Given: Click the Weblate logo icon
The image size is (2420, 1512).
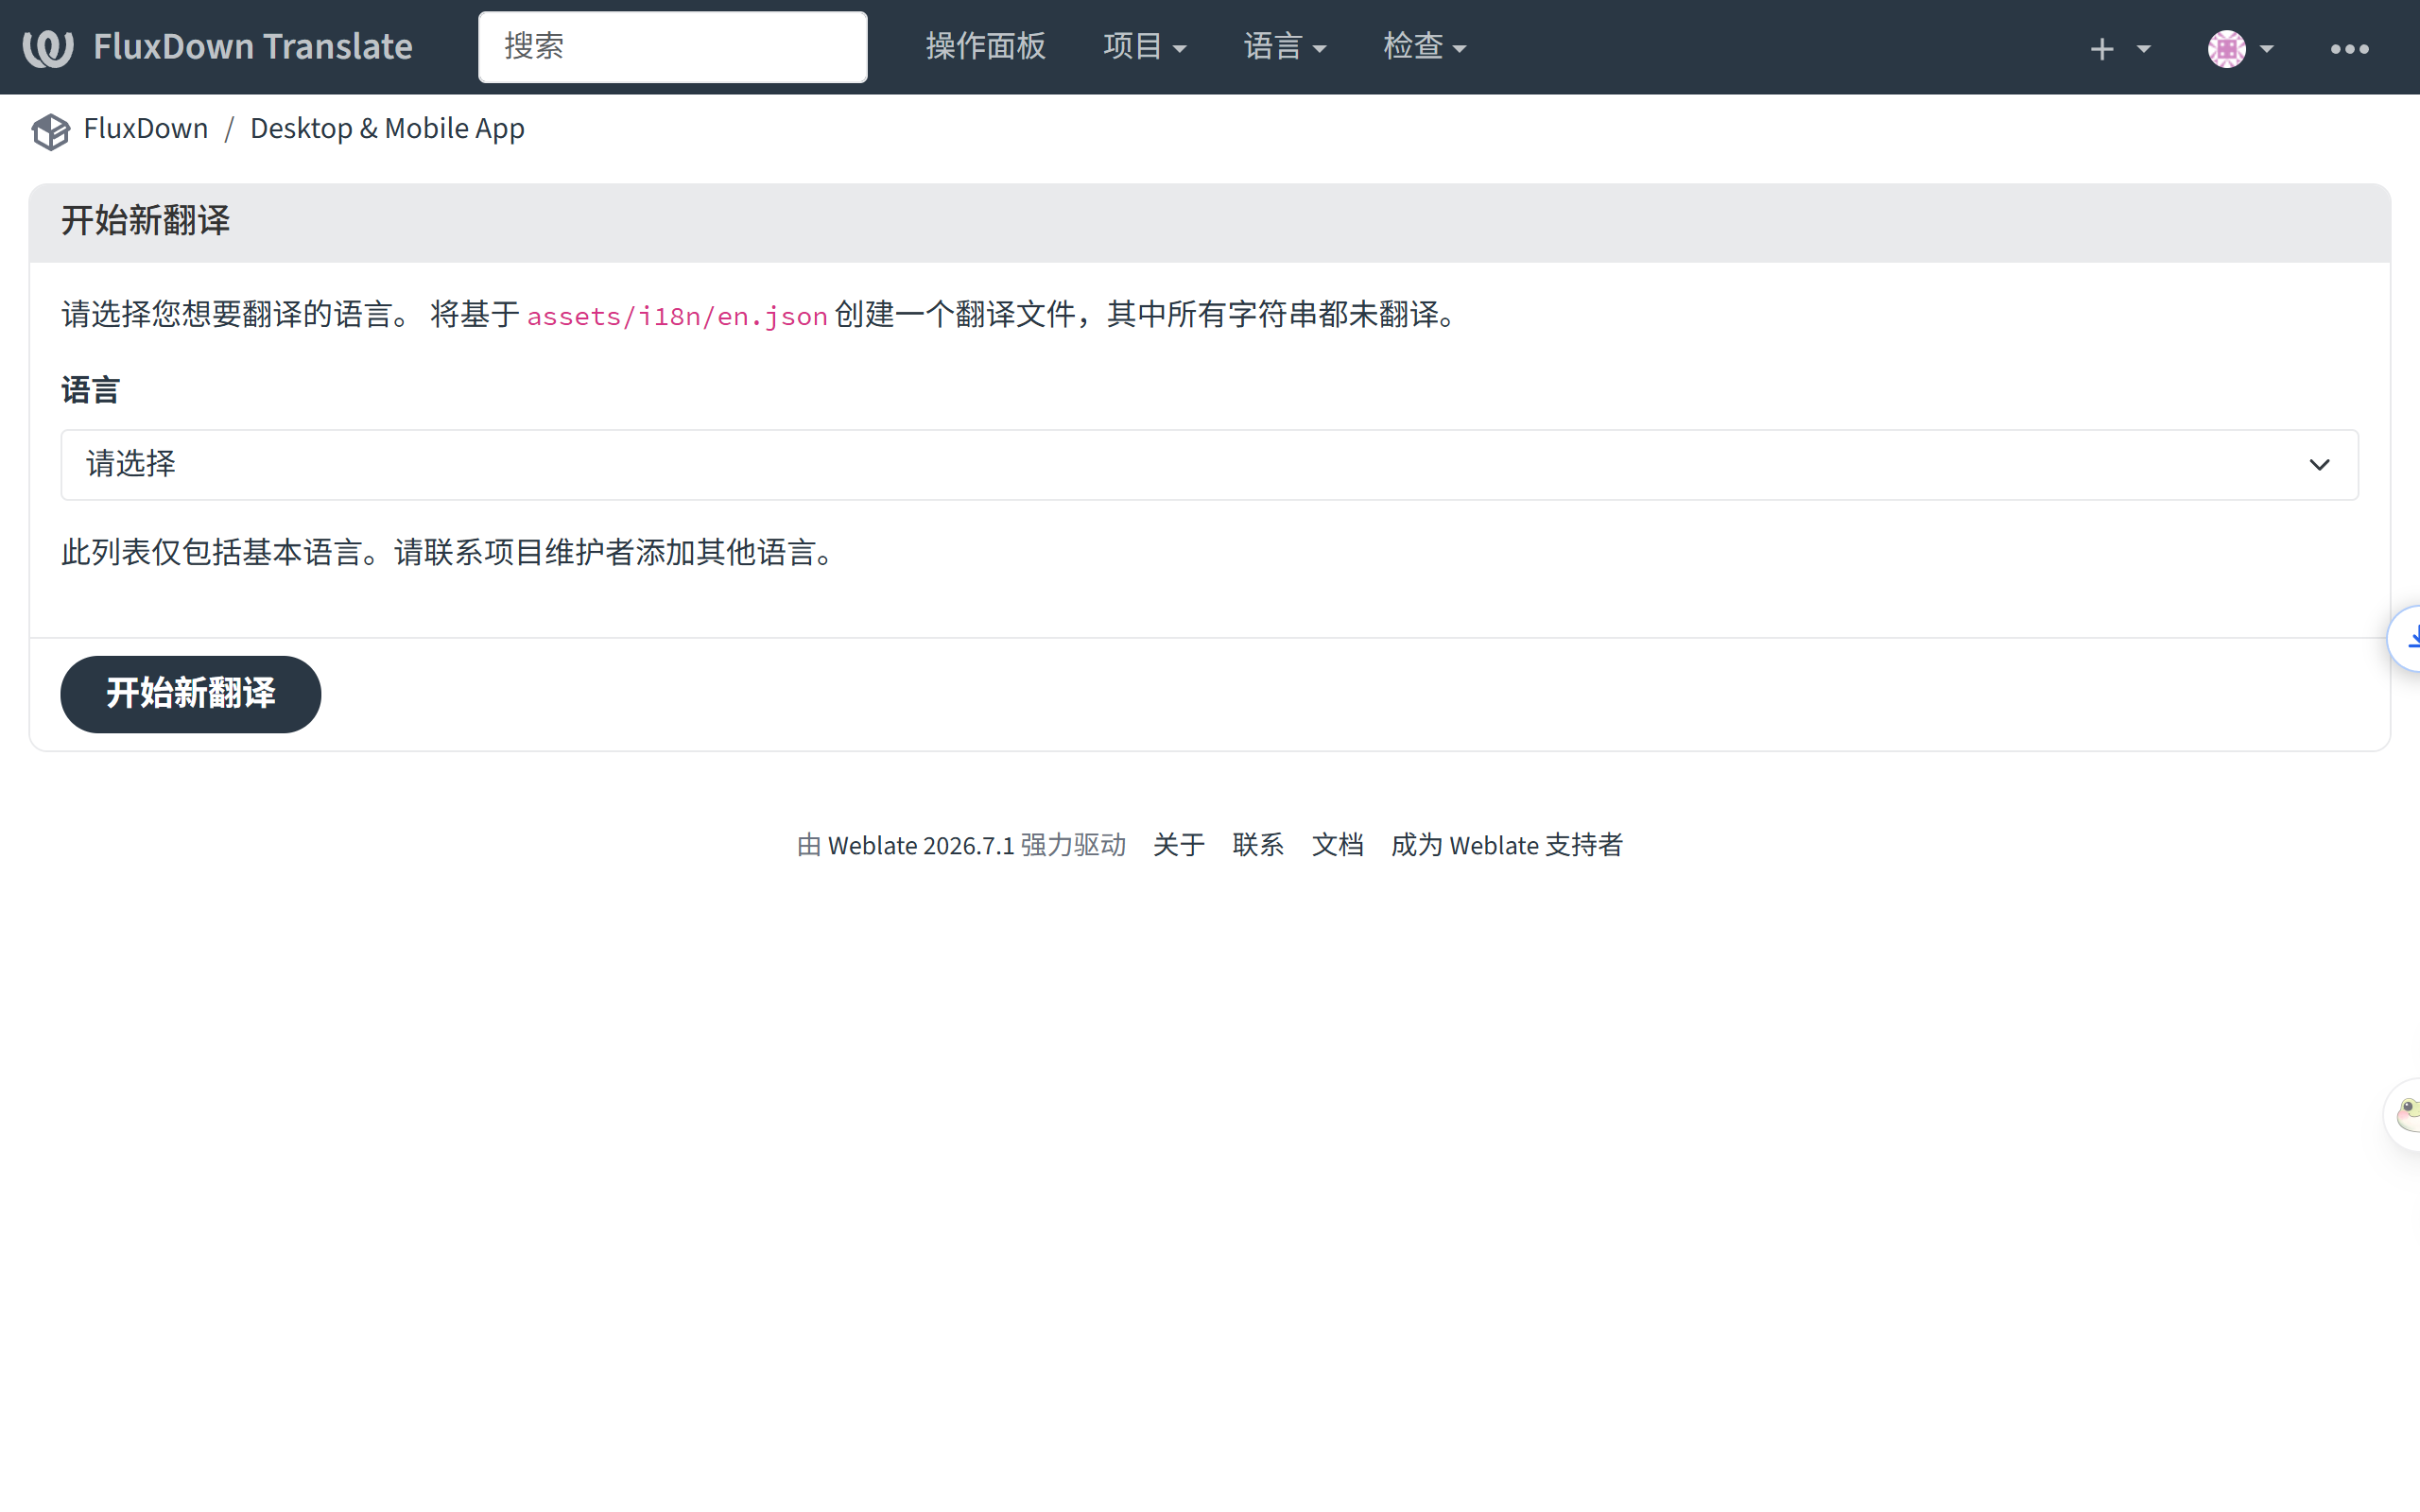Looking at the screenshot, I should [48, 47].
